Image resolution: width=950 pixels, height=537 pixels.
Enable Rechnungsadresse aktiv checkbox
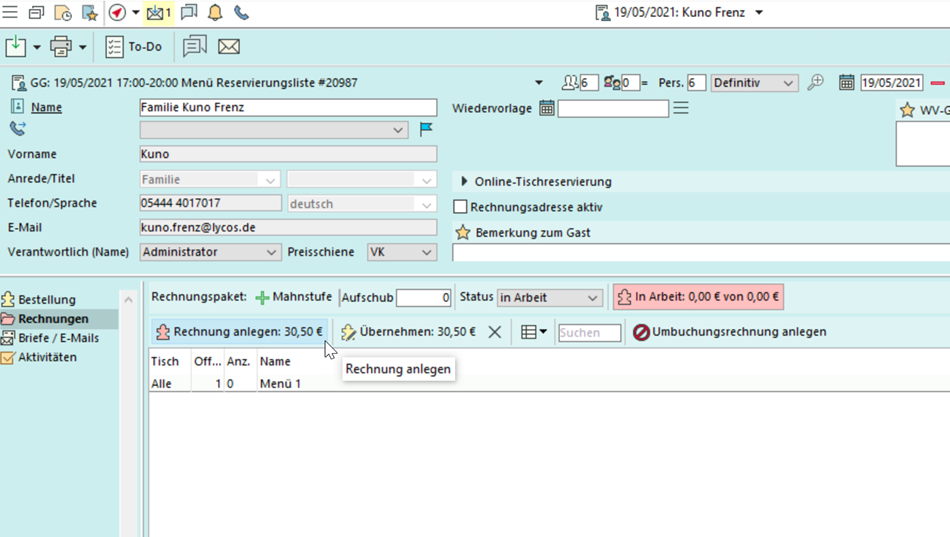click(x=461, y=207)
